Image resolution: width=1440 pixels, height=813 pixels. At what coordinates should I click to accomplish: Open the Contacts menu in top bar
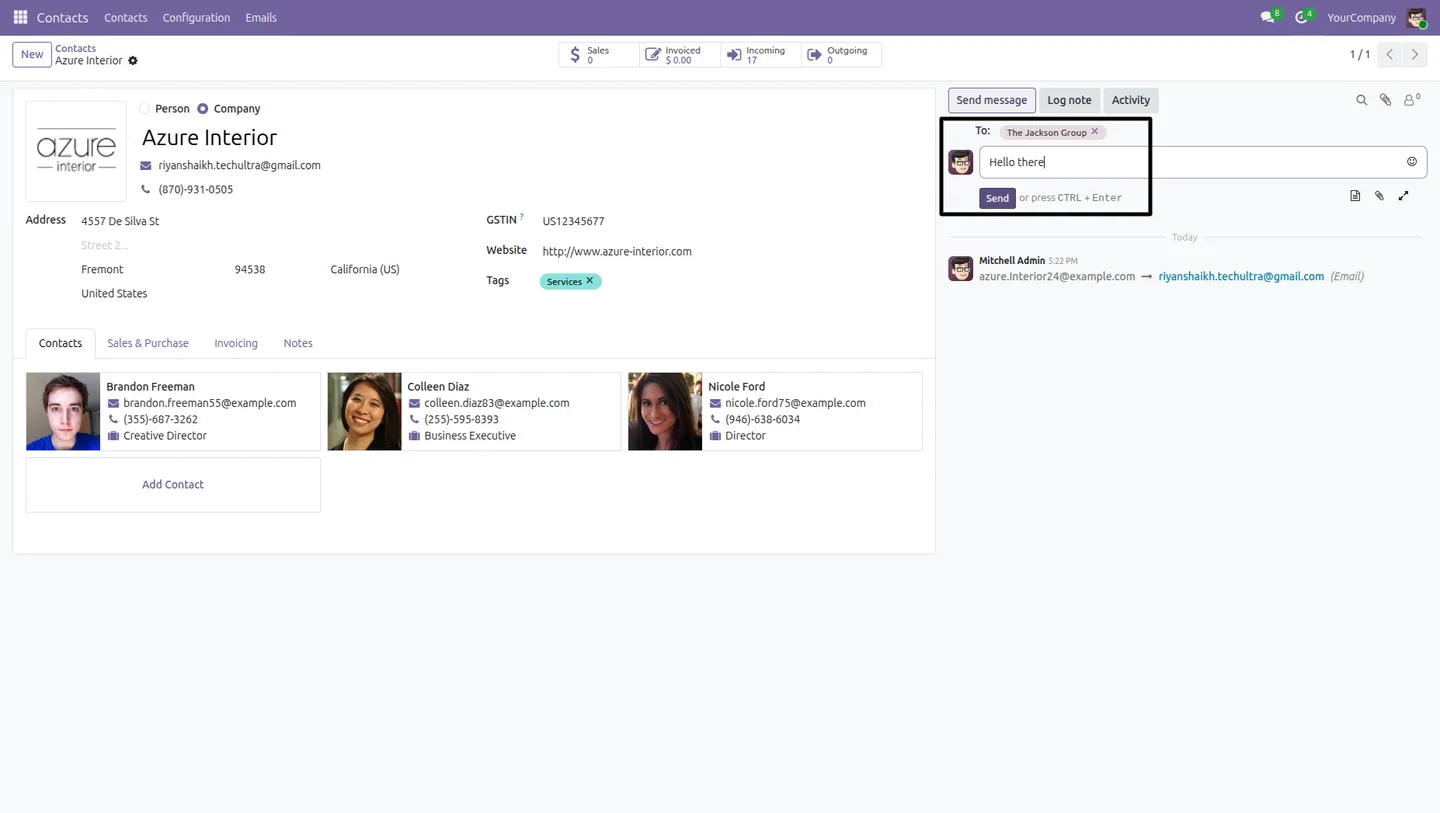[126, 17]
